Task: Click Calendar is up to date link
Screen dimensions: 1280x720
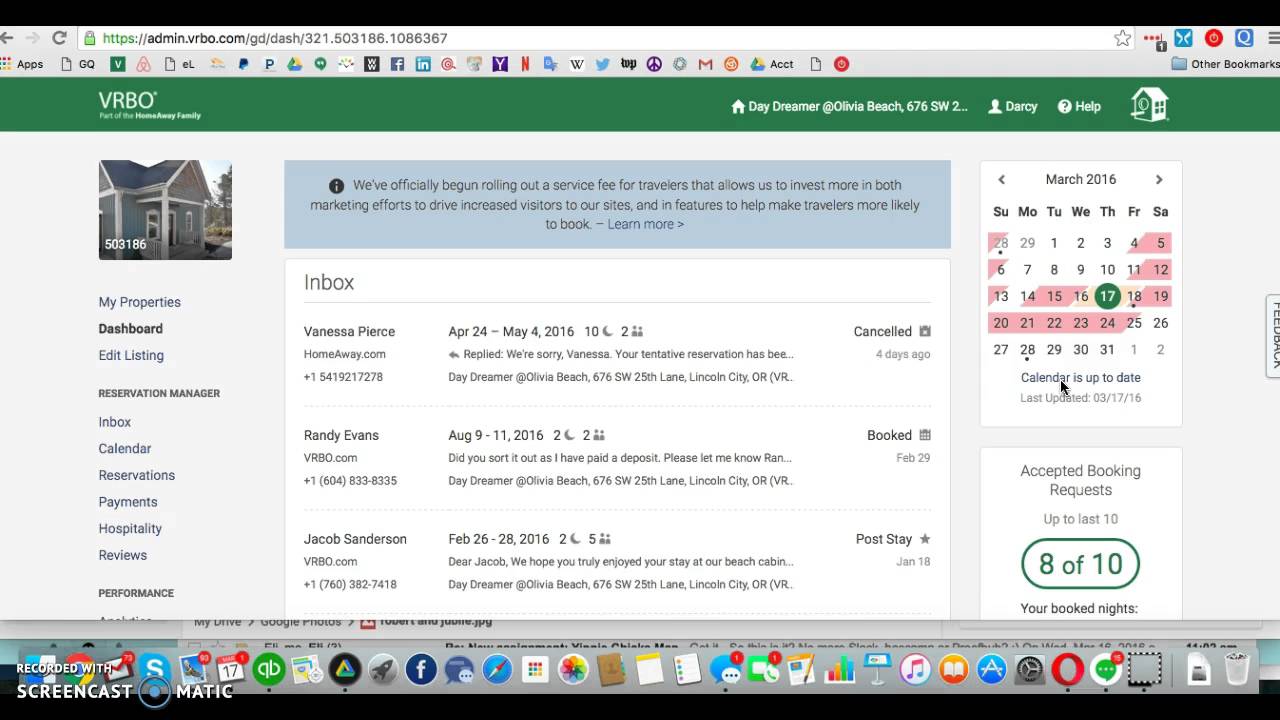Action: pyautogui.click(x=1080, y=378)
